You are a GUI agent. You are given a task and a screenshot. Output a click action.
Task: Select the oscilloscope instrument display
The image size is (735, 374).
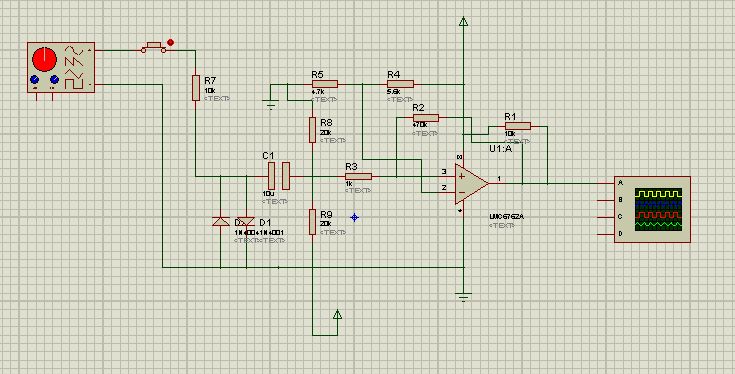[x=658, y=209]
